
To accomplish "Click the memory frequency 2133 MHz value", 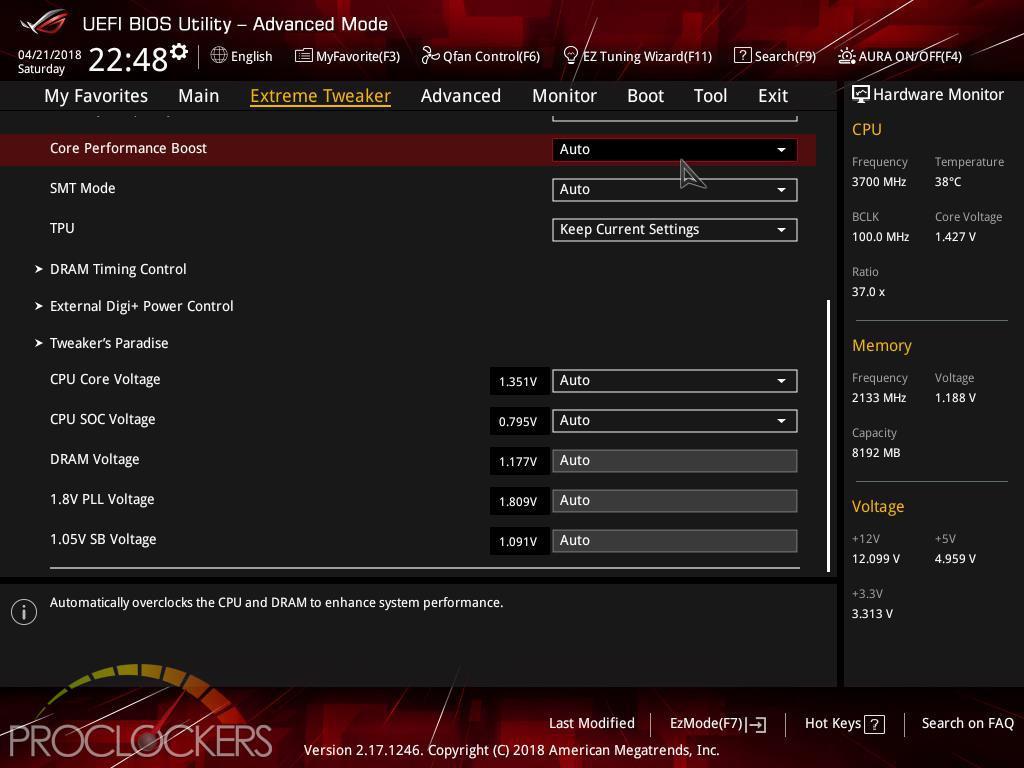I will [879, 398].
